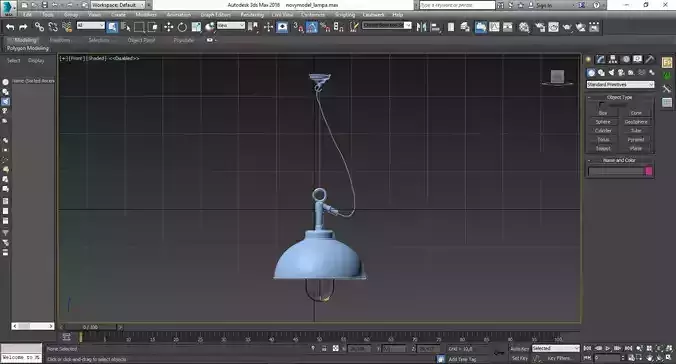
Task: Click the Redo arrow in main toolbar
Action: tap(23, 27)
